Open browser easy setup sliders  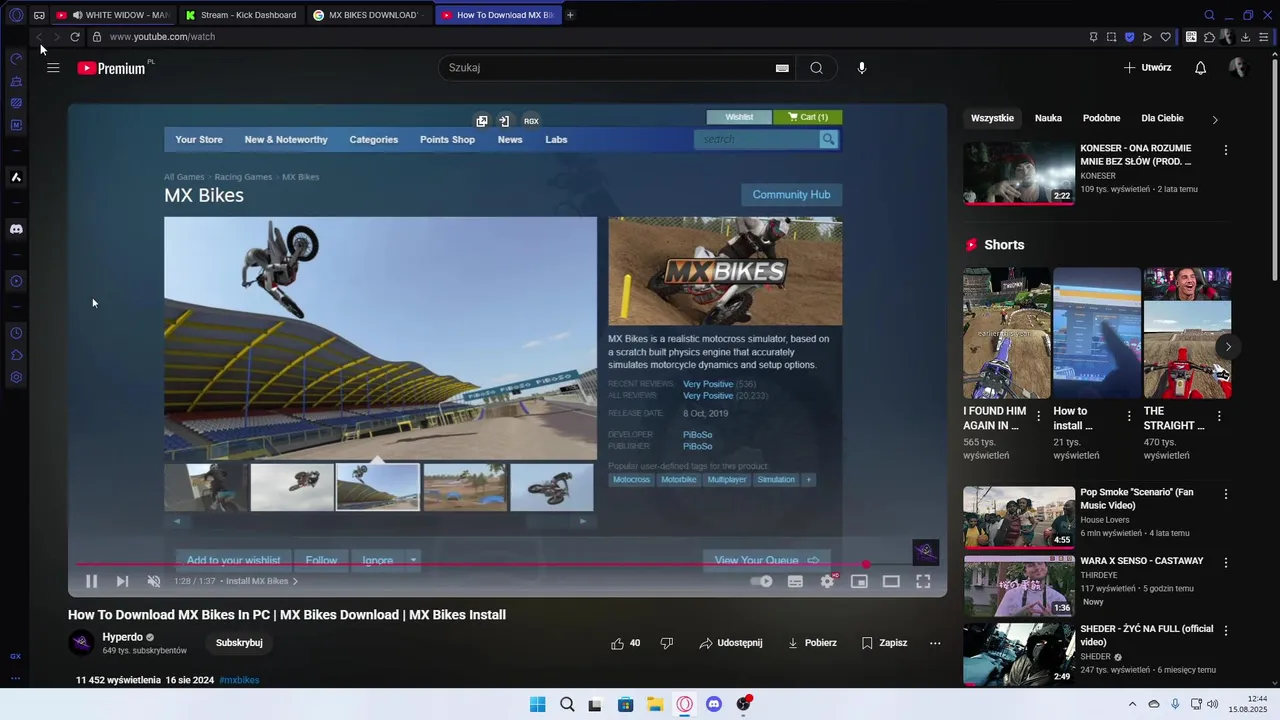1264,37
